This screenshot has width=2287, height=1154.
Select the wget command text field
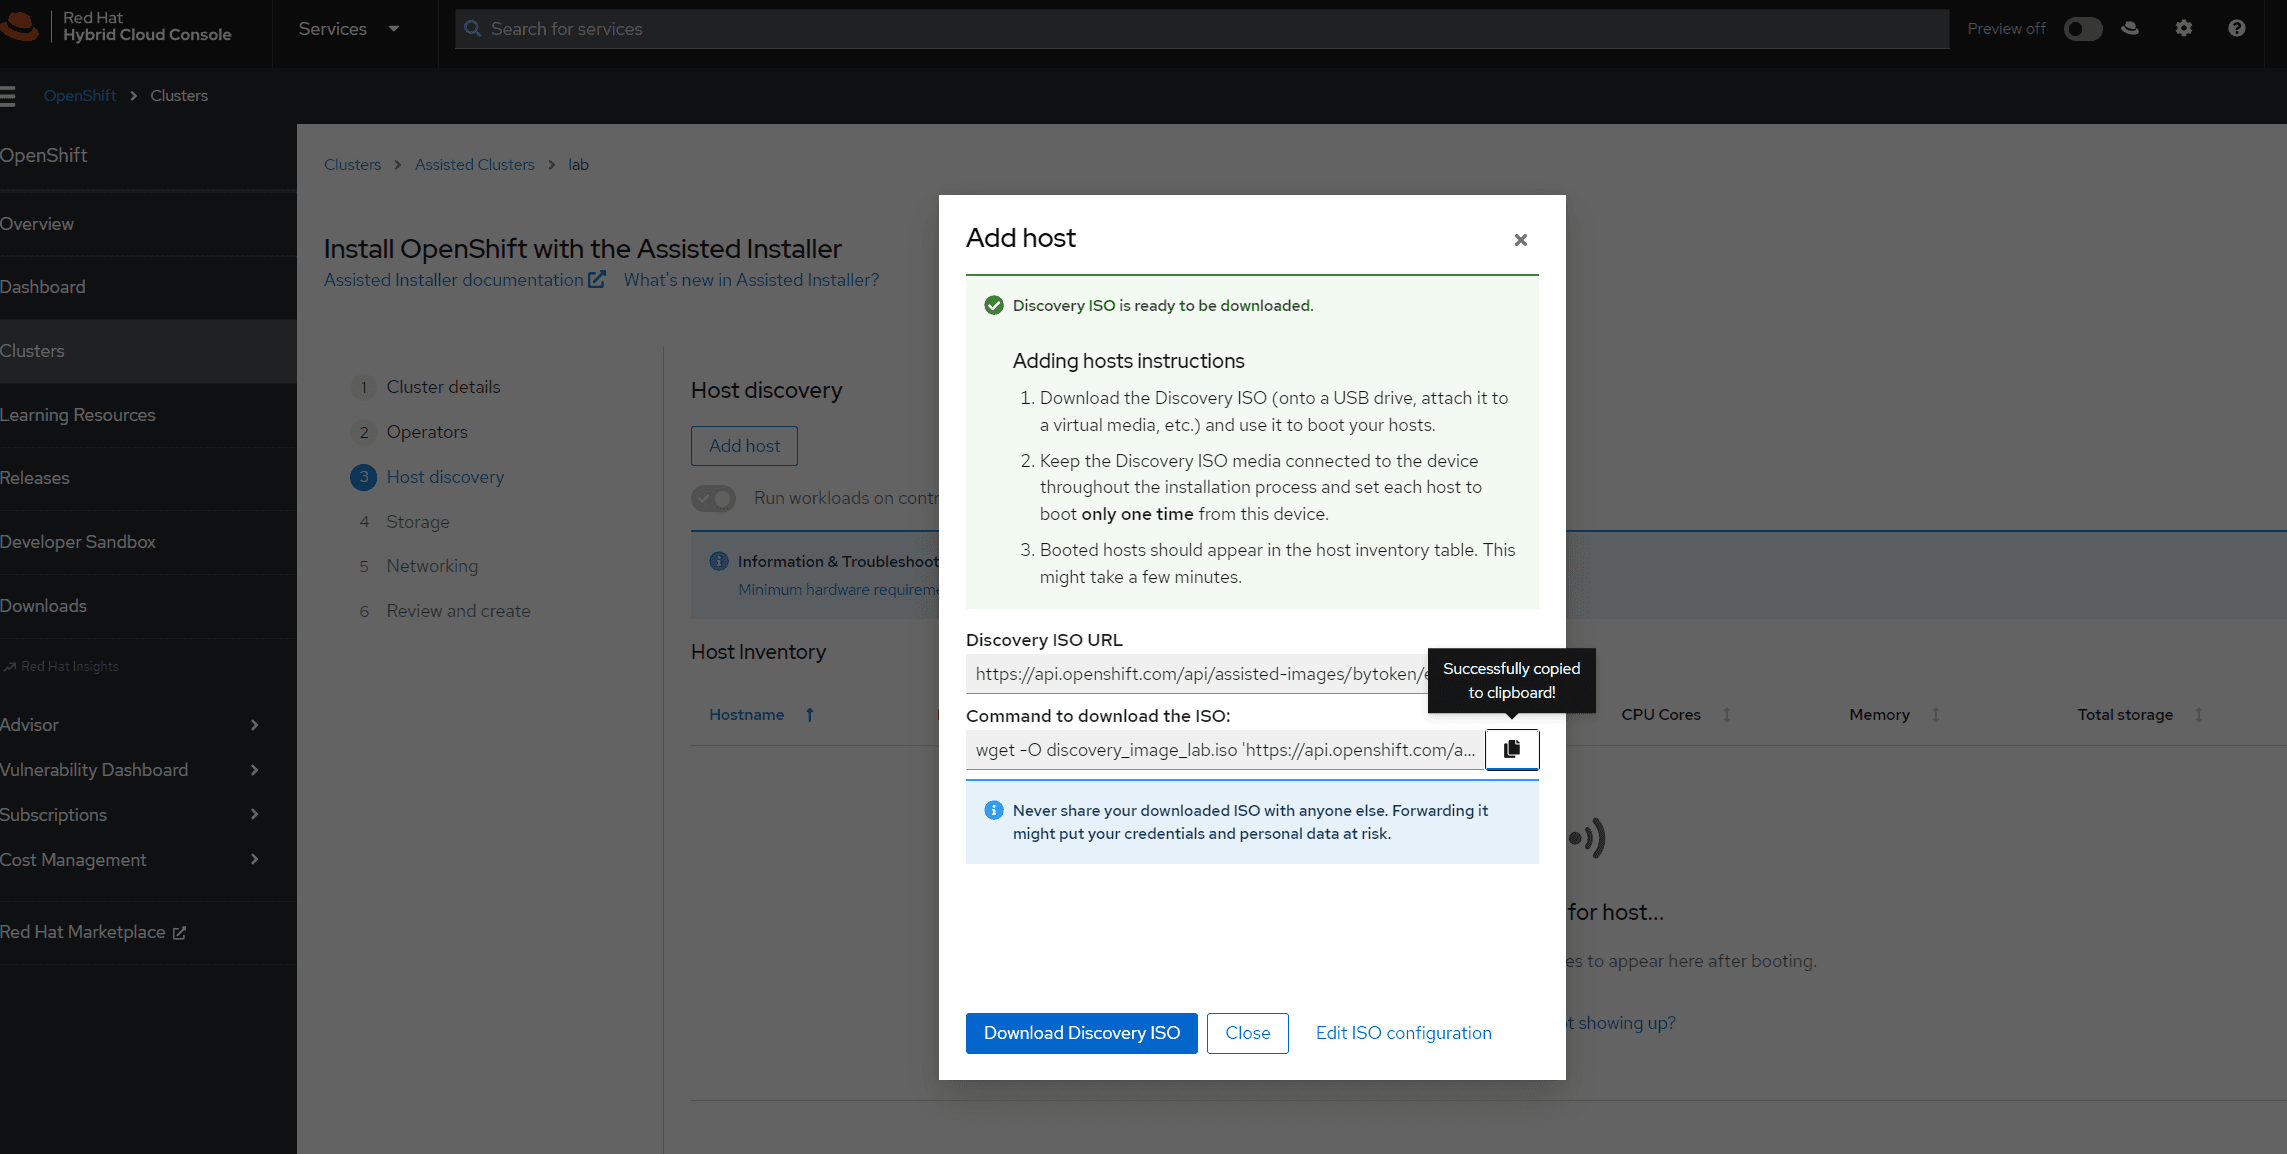coord(1225,750)
